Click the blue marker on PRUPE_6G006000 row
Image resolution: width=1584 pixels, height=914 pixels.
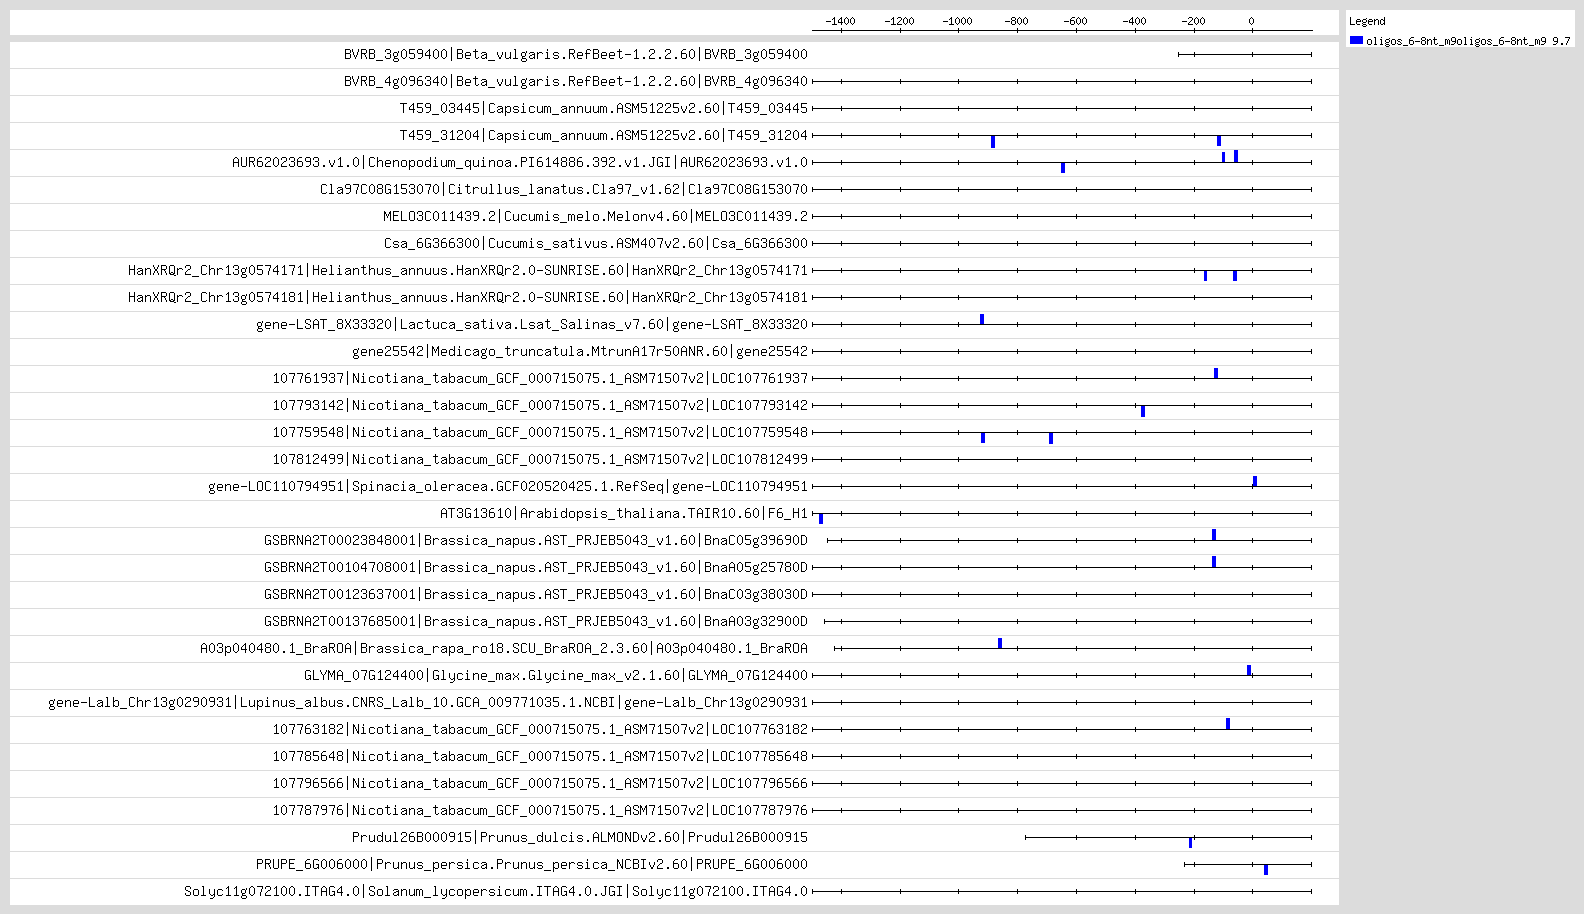tap(1266, 870)
